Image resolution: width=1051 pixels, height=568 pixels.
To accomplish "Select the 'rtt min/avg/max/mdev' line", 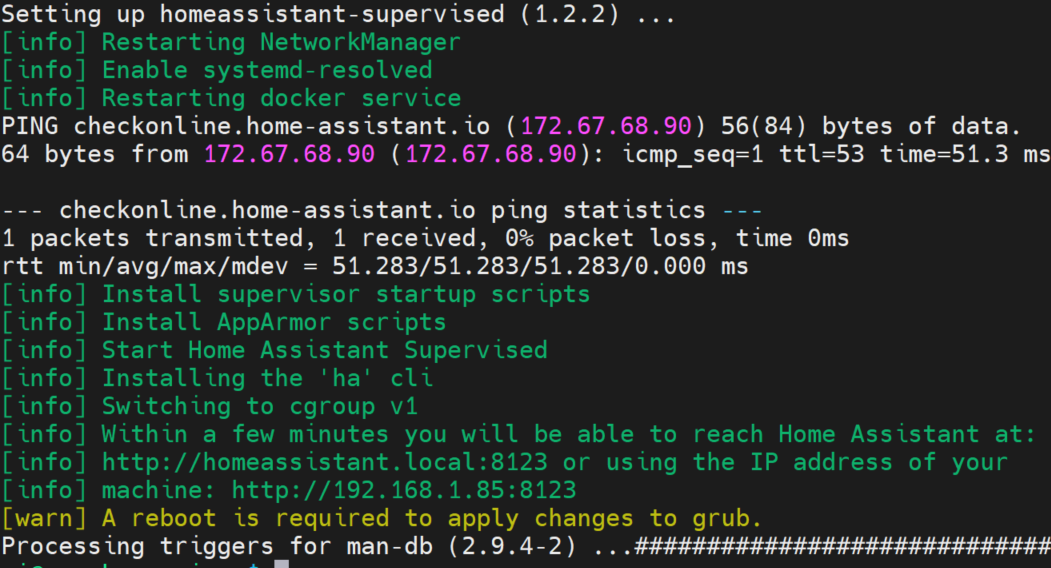I will pyautogui.click(x=375, y=266).
